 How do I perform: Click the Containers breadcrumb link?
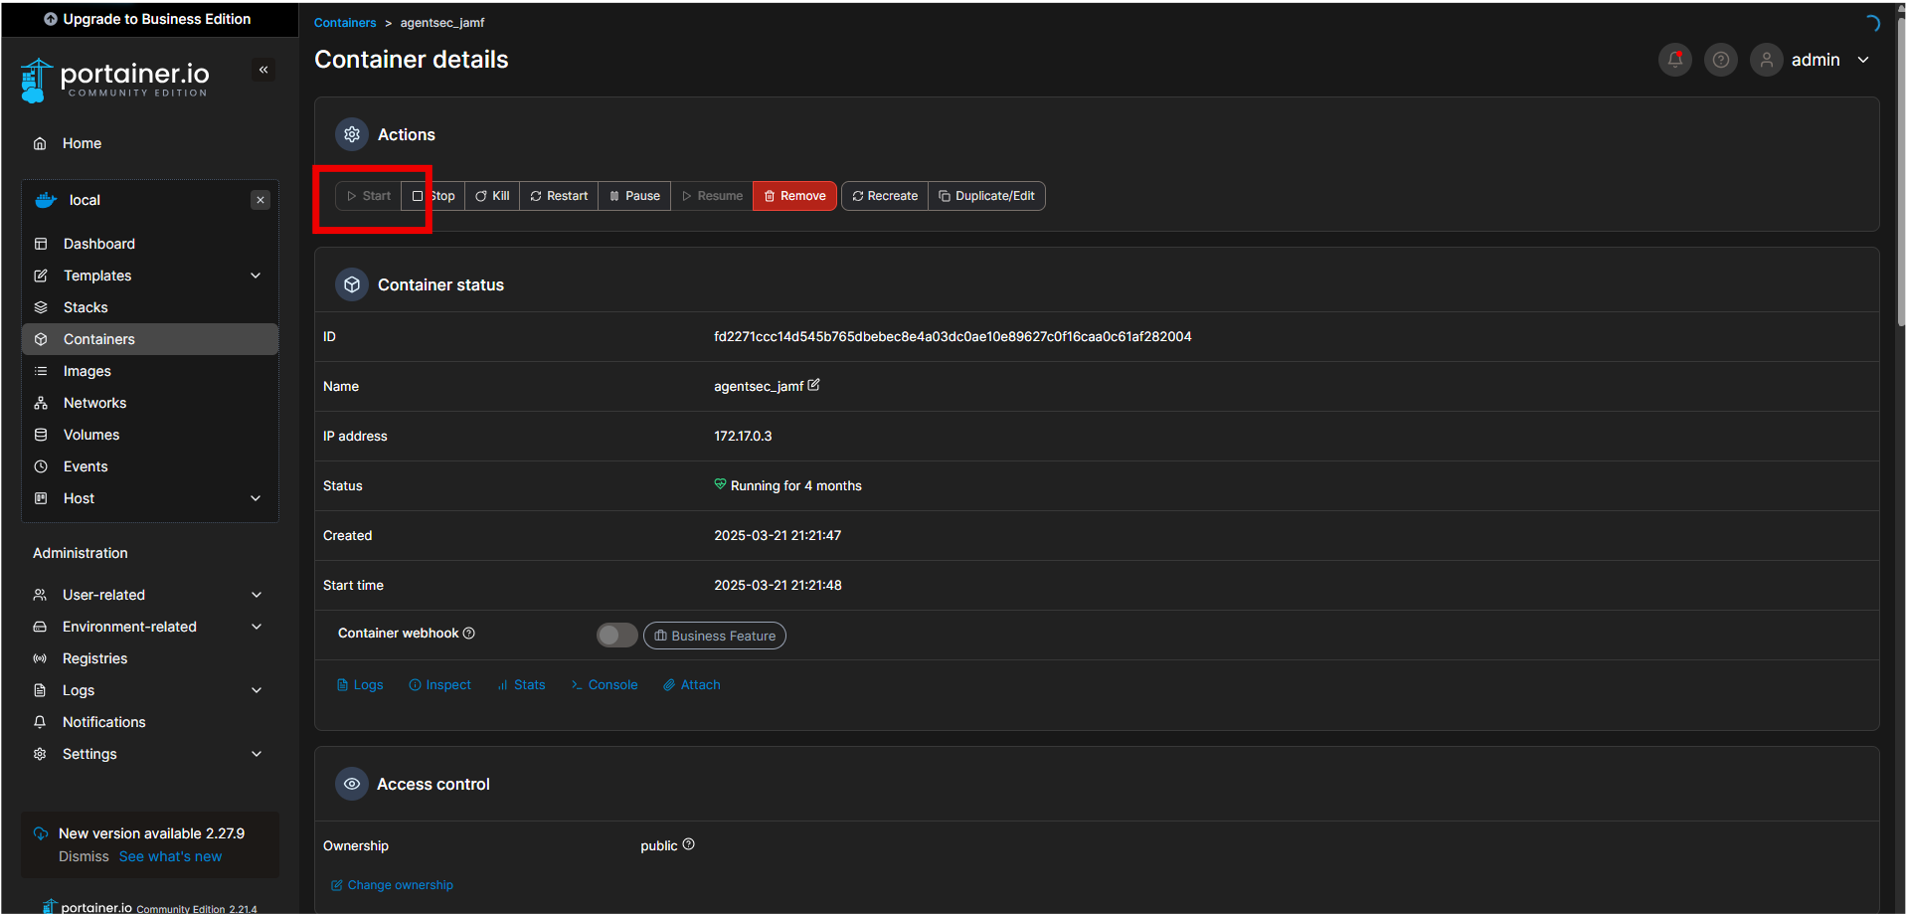[345, 23]
